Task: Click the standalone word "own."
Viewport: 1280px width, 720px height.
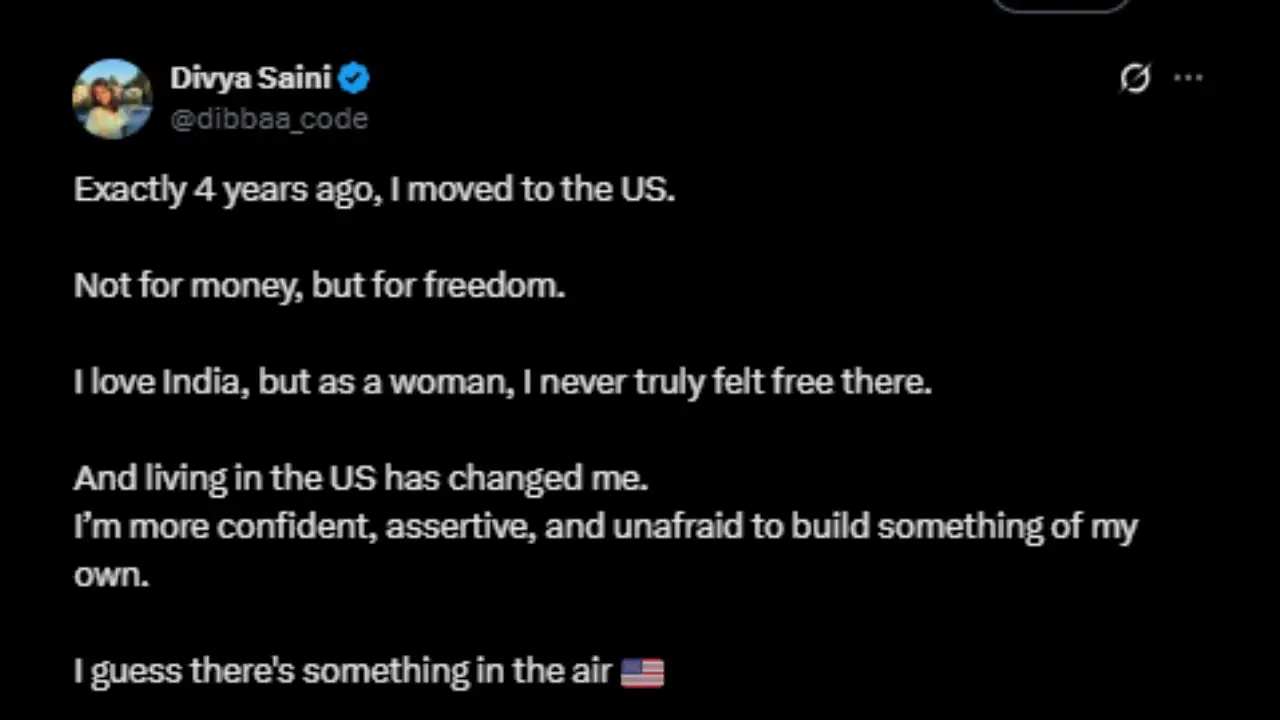Action: [x=111, y=574]
